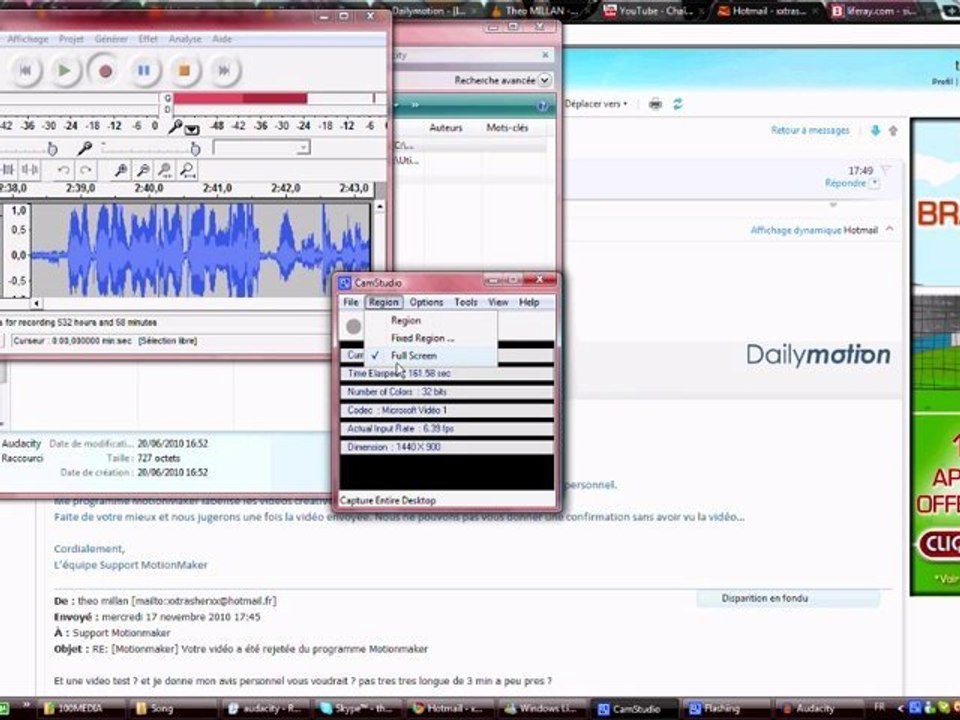Click the Retour à messages link
960x720 pixels.
(810, 130)
